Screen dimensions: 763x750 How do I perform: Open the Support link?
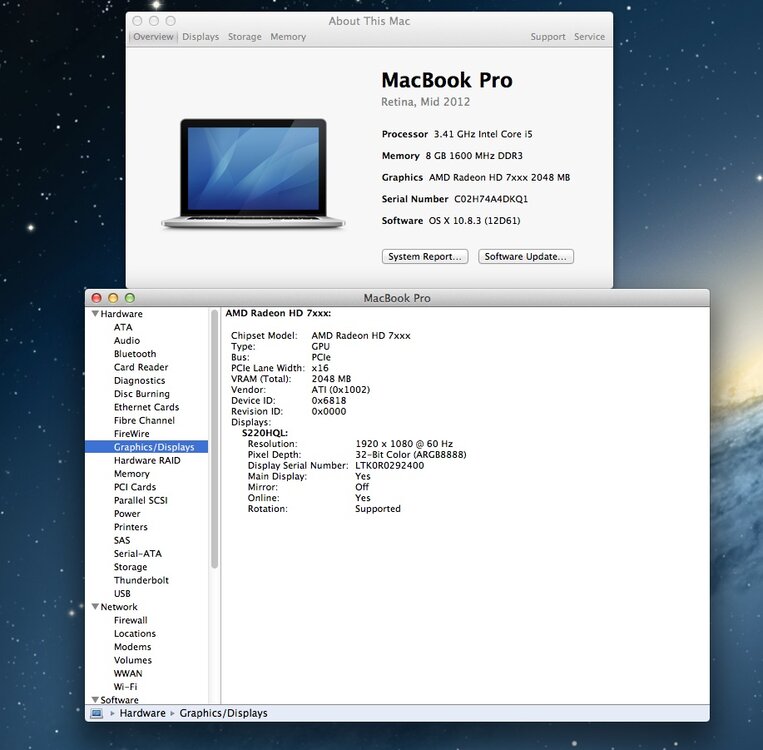pos(547,37)
